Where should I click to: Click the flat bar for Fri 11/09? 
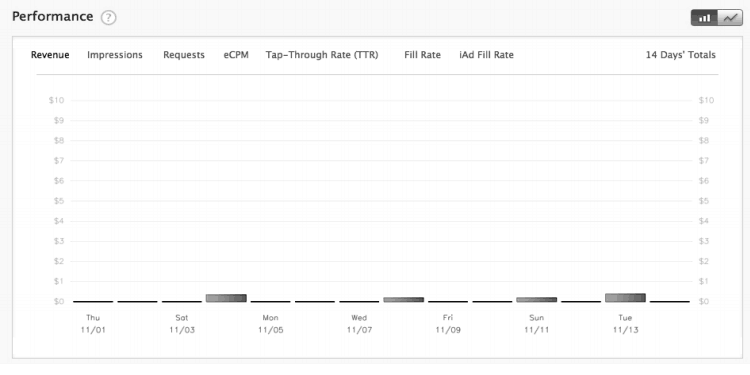point(448,301)
